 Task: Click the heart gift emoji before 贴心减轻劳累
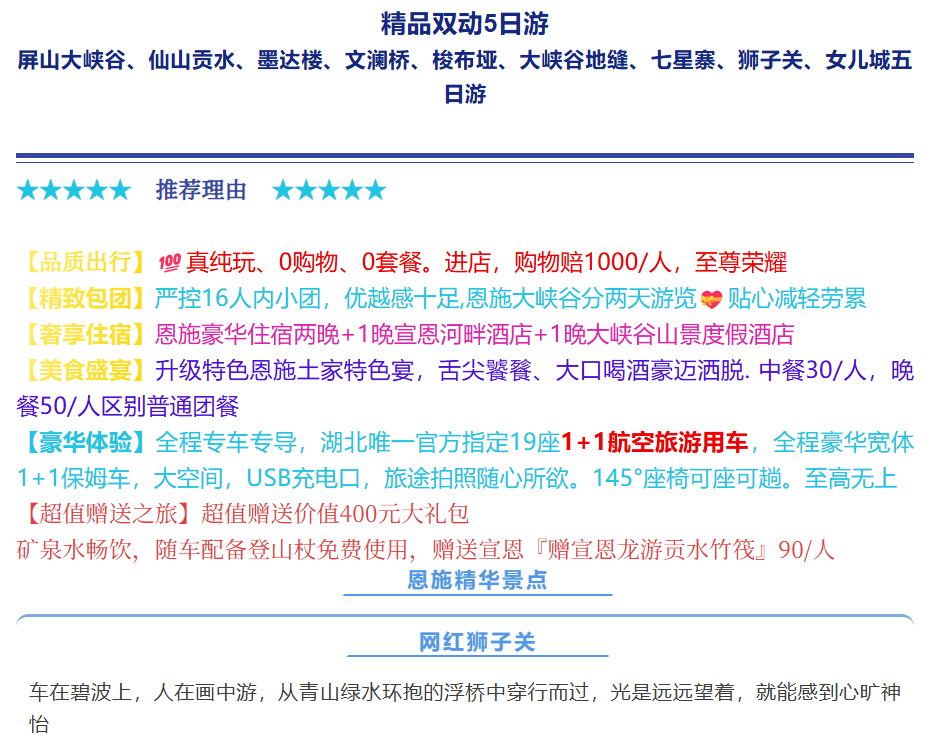click(711, 299)
